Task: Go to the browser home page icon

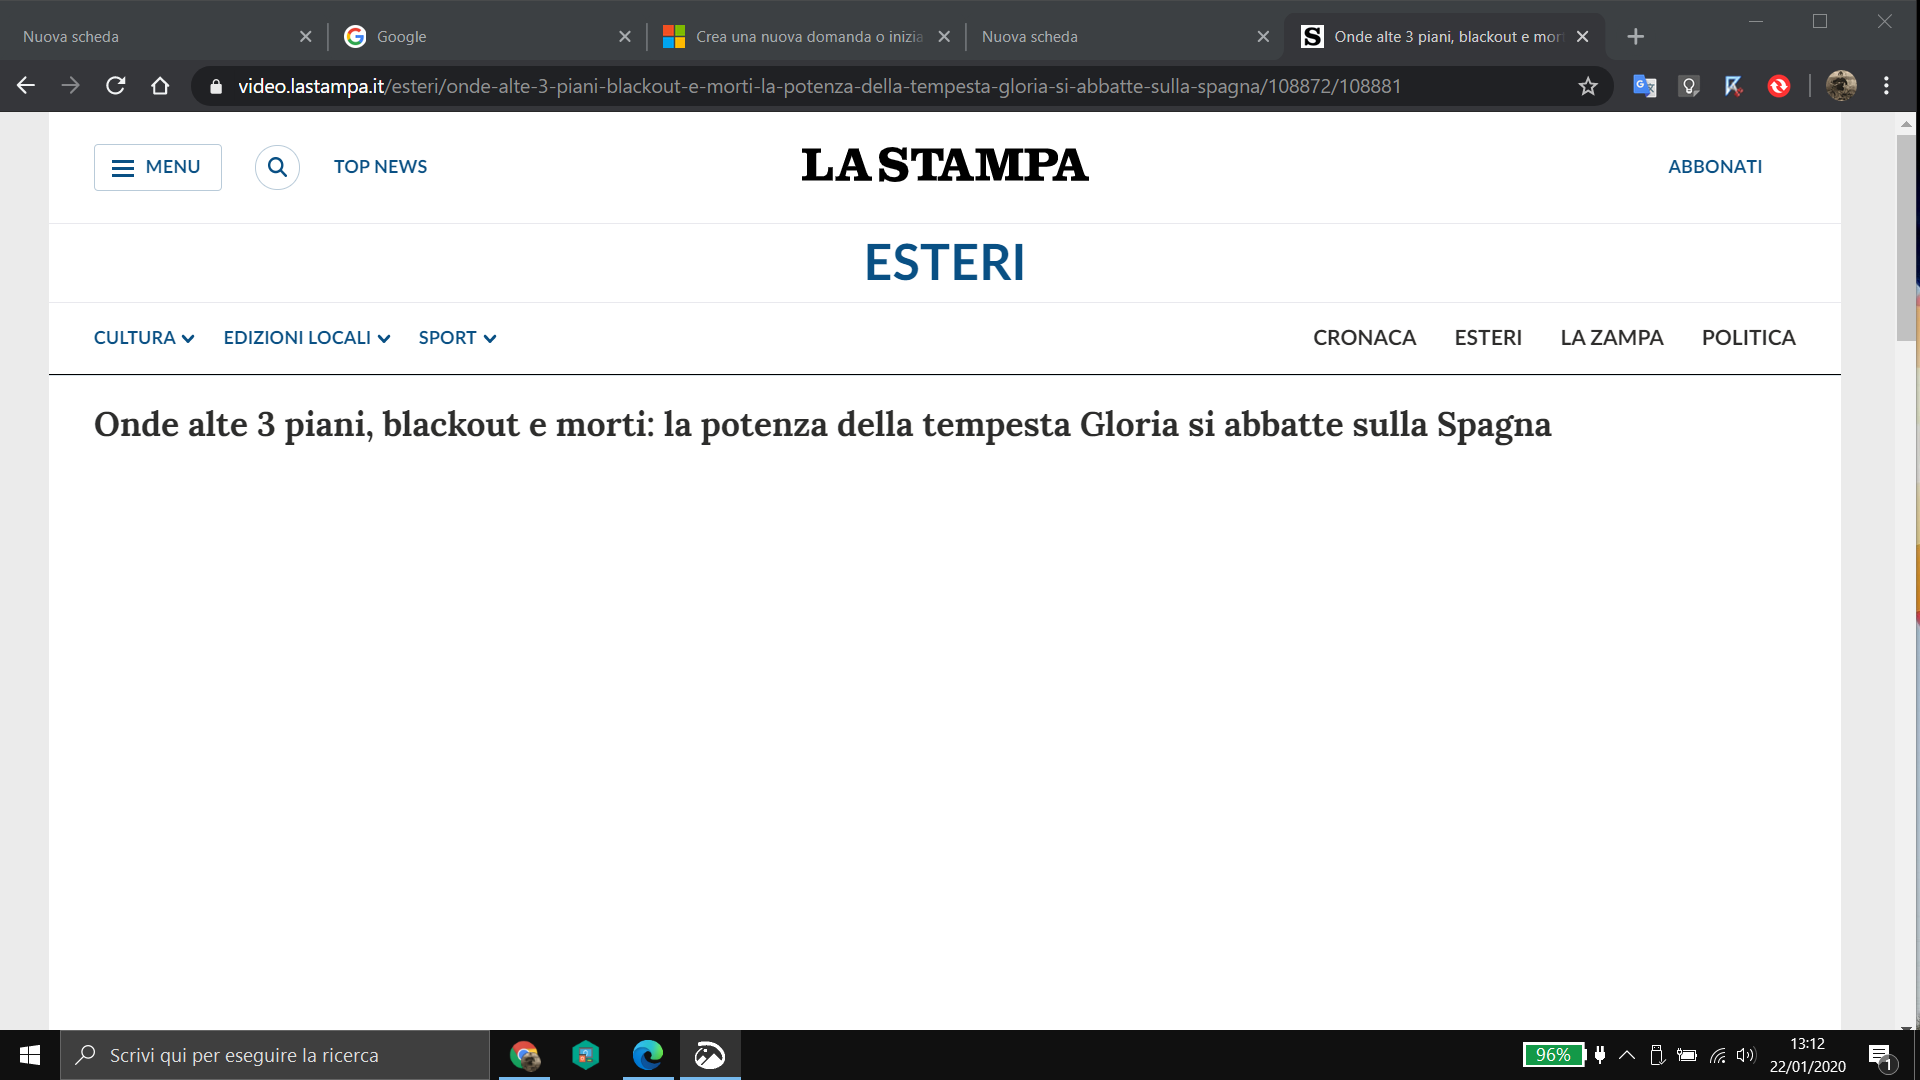Action: tap(160, 86)
